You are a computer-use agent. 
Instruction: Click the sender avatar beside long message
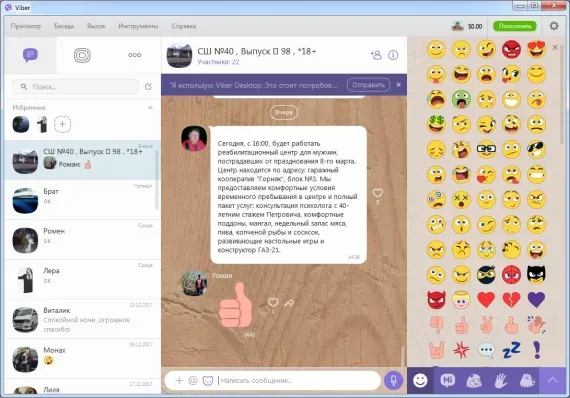pyautogui.click(x=194, y=138)
